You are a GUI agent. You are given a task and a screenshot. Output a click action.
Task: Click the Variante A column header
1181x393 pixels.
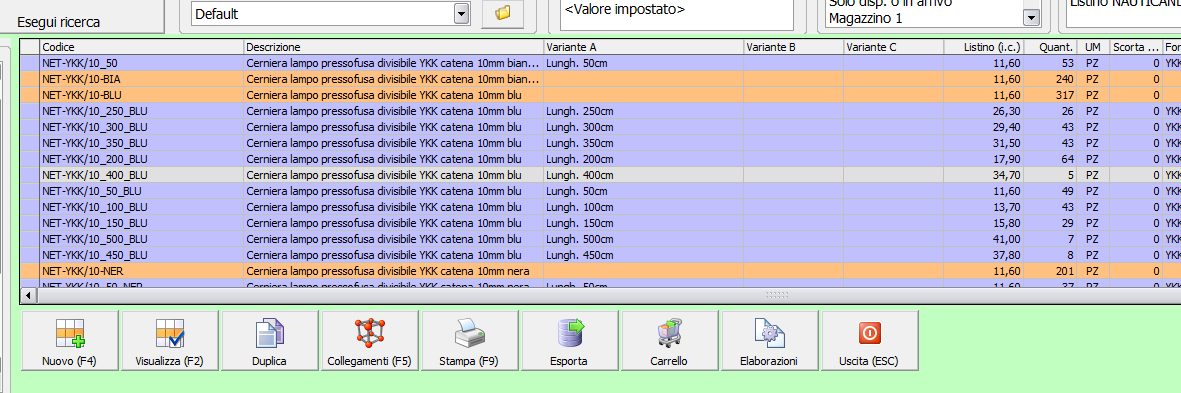coord(643,47)
